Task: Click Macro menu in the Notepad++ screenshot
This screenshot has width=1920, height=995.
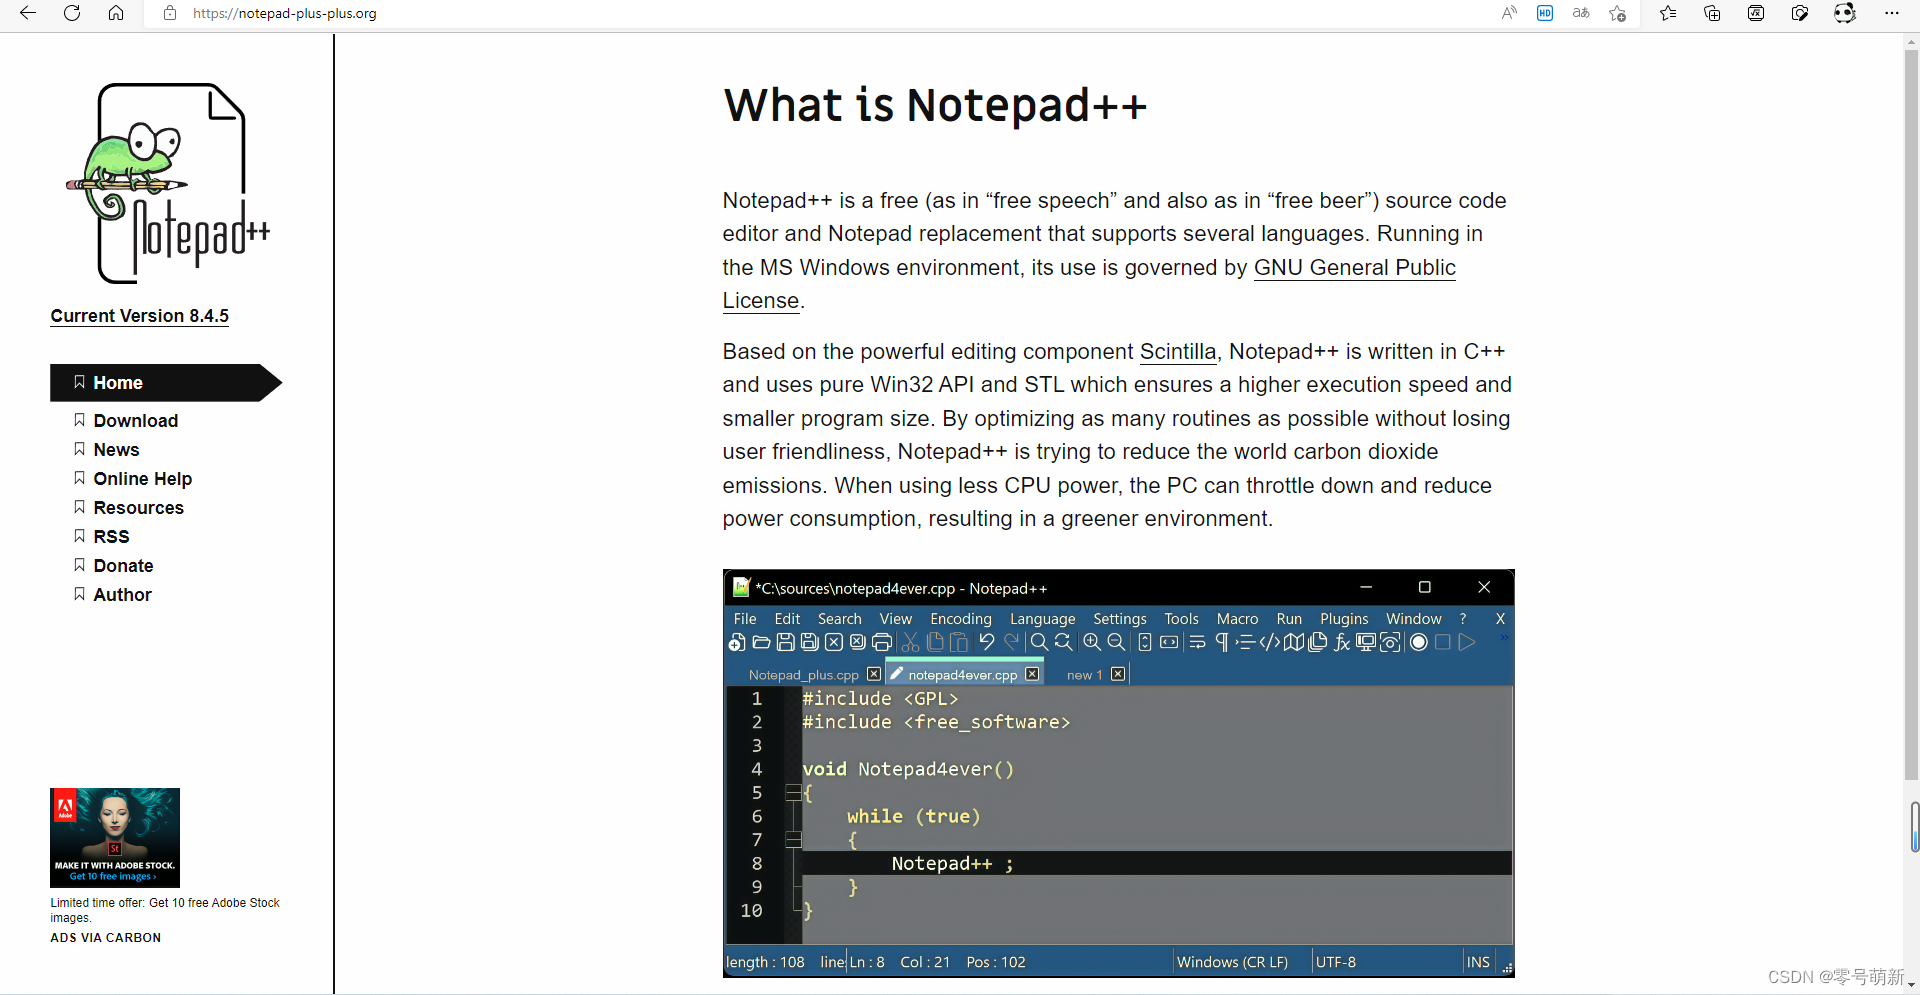Action: click(1237, 619)
